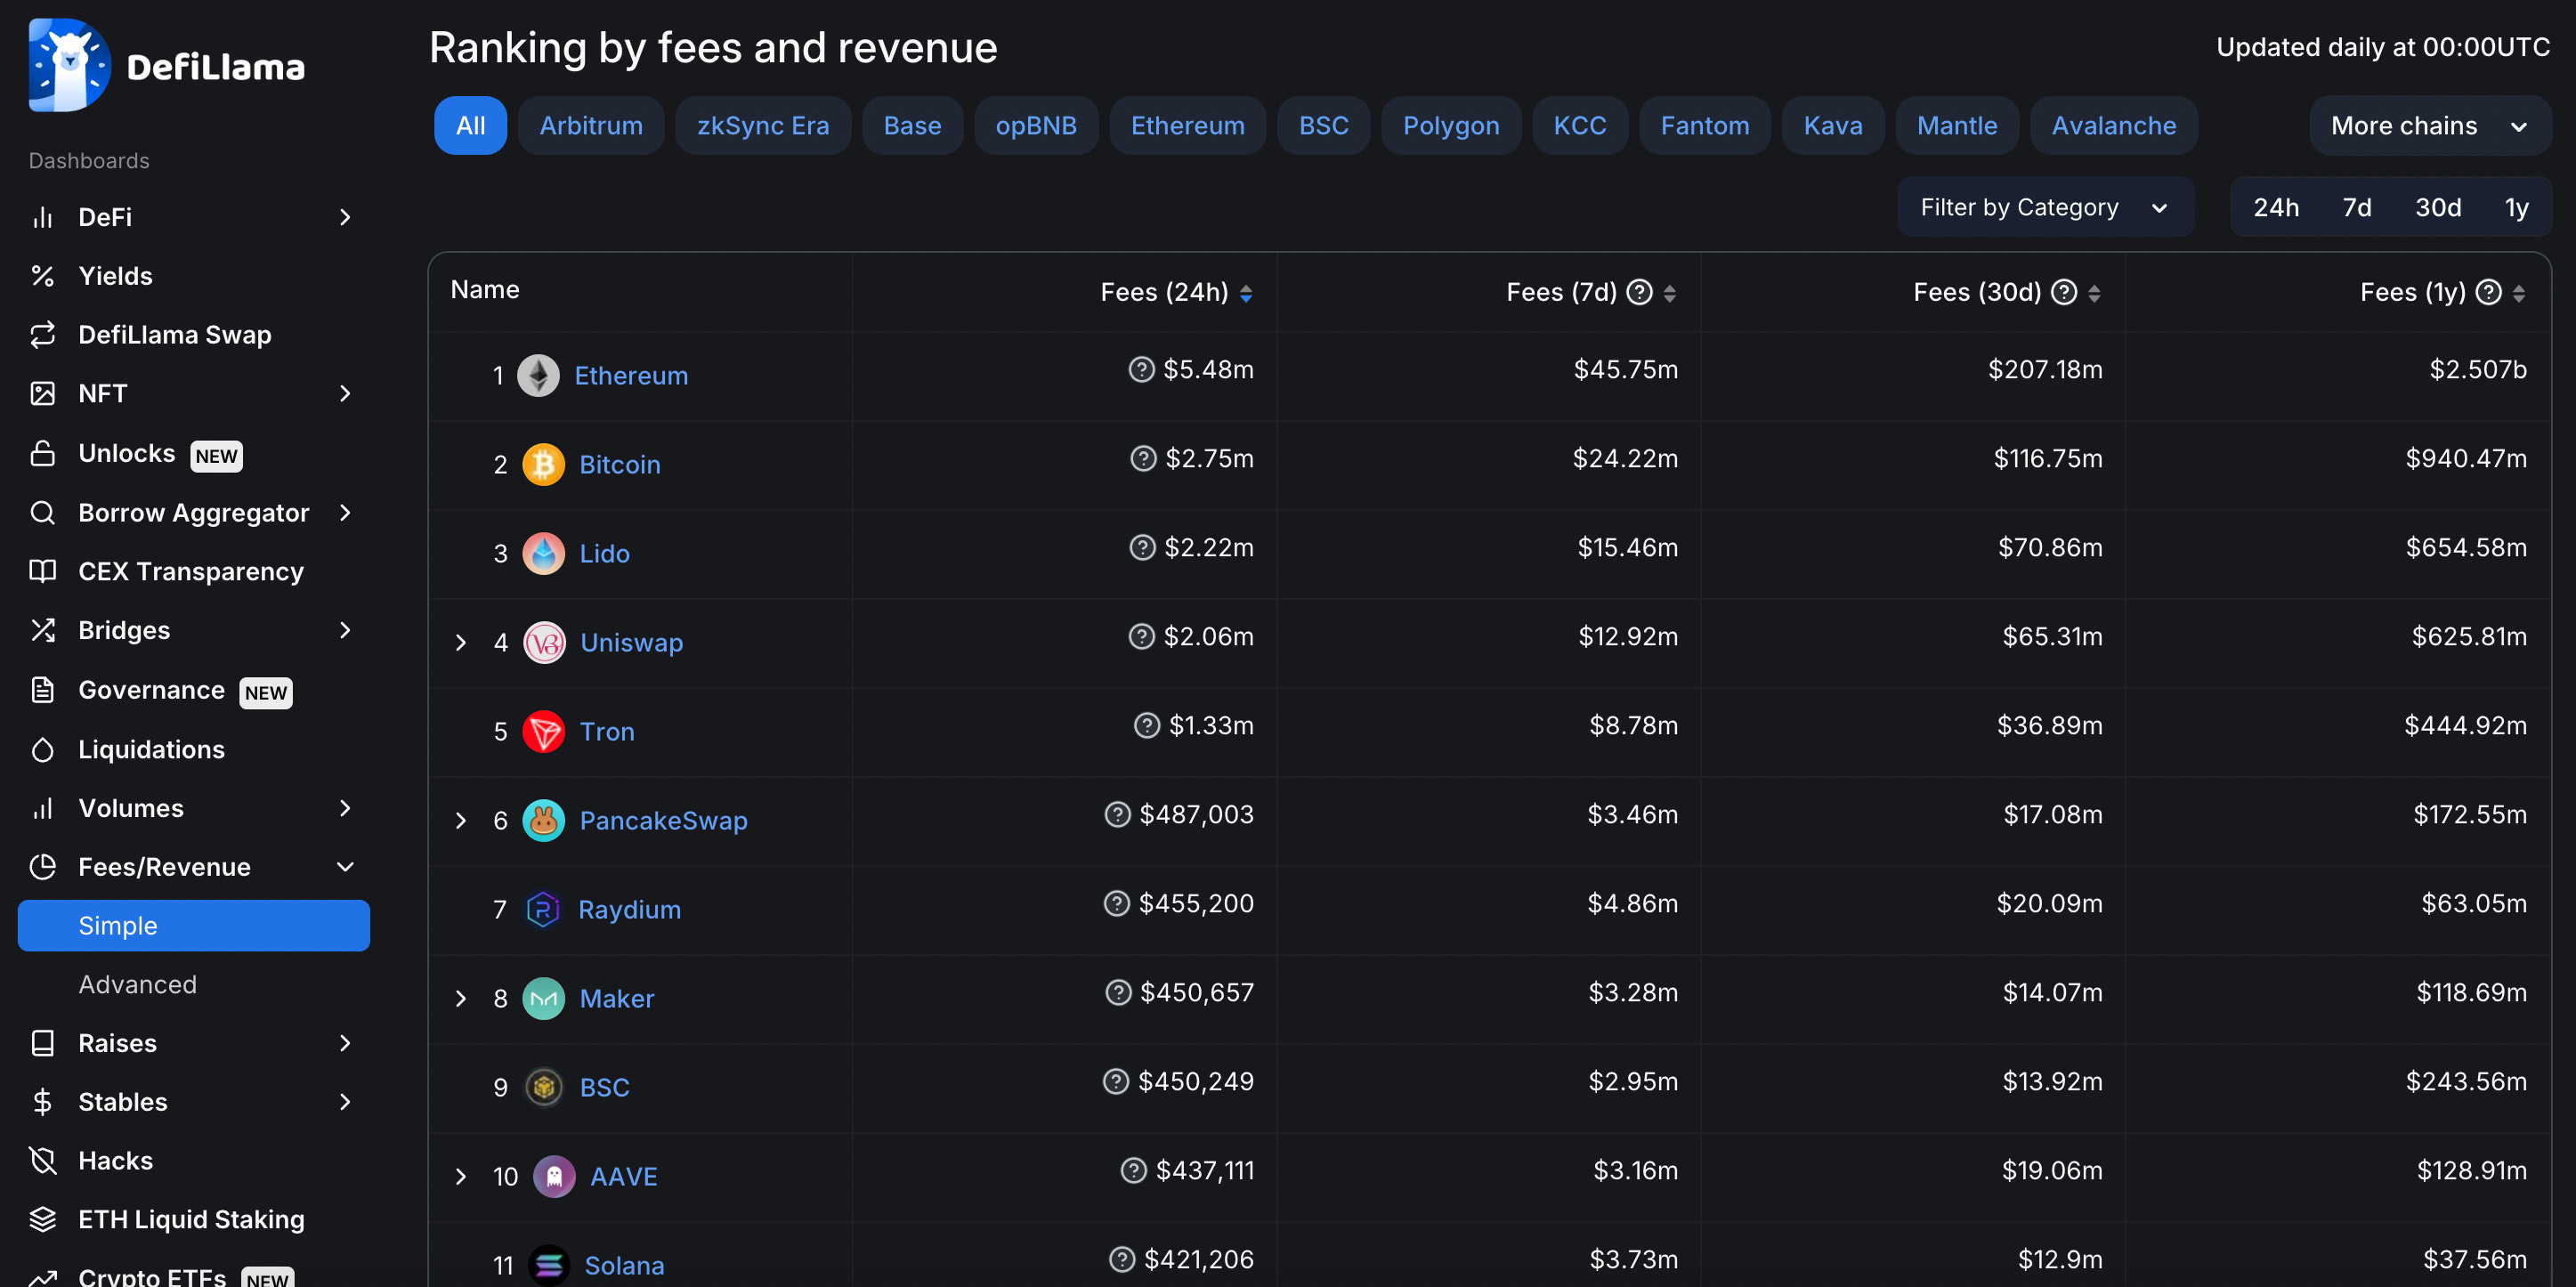Viewport: 2576px width, 1287px height.
Task: Click the info icon beside PancakeSwap's $487,003
Action: coord(1117,815)
